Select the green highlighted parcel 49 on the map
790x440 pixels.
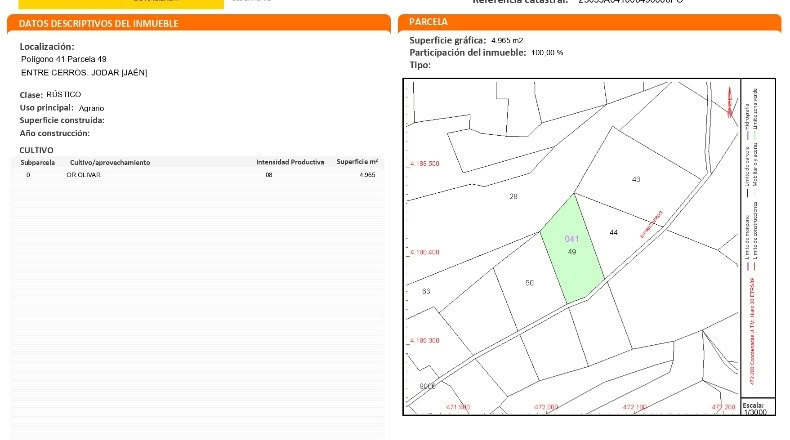(x=572, y=251)
